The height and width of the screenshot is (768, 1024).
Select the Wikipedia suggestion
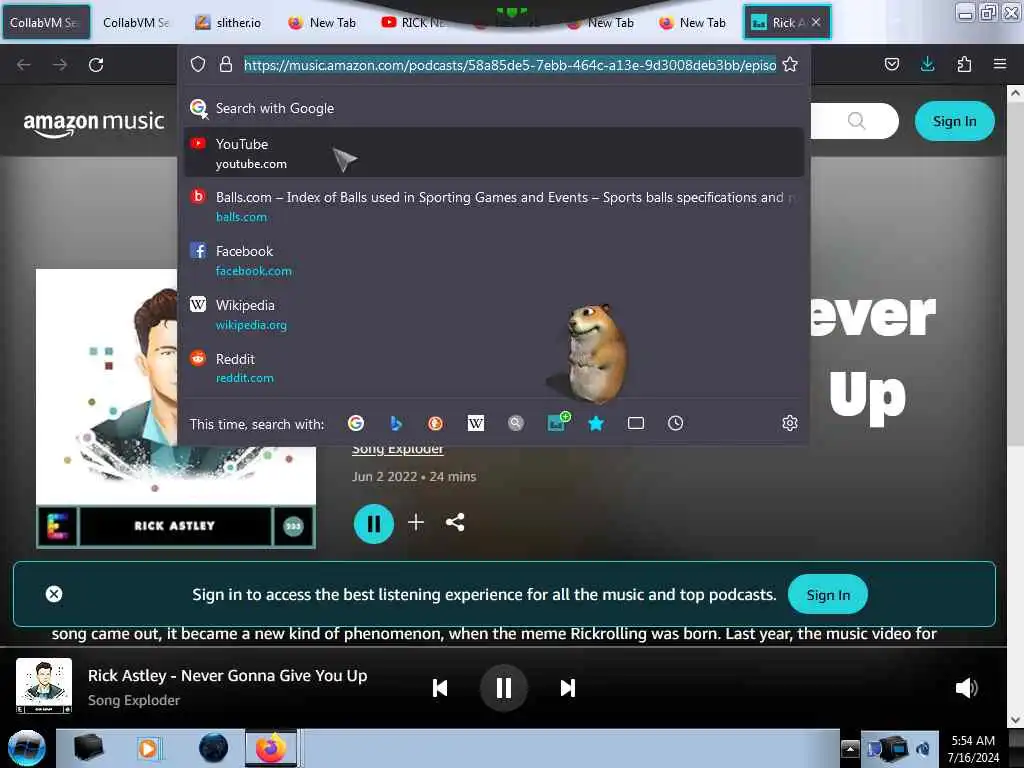494,314
